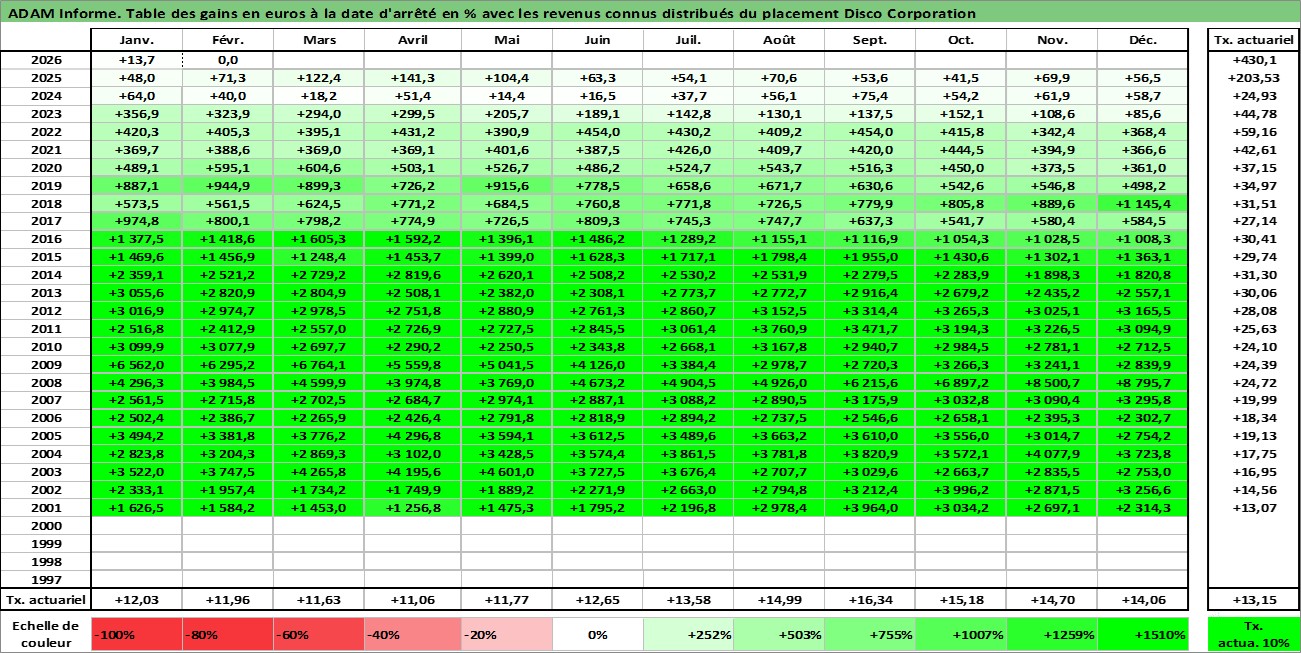Click the +252% light green scale cell
Viewport: 1301px width, 653px height.
point(687,634)
